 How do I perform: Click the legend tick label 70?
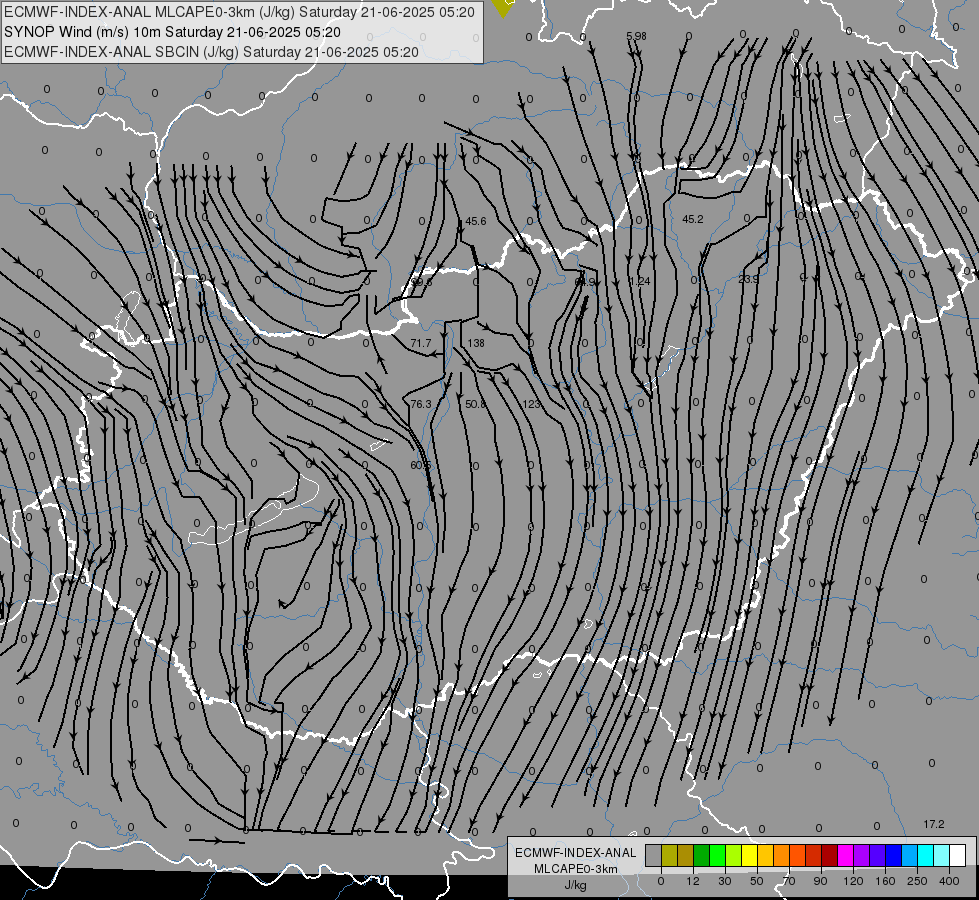789,881
